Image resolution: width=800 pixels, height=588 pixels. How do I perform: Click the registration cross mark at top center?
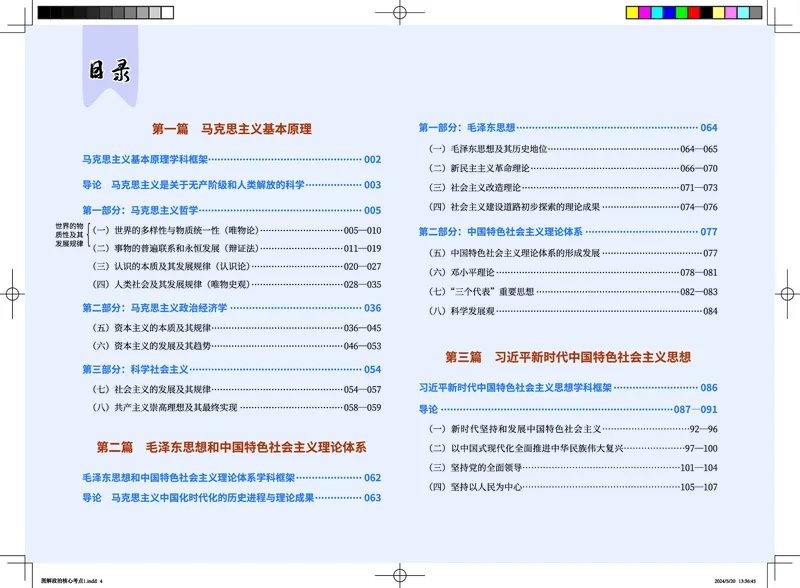pyautogui.click(x=400, y=10)
